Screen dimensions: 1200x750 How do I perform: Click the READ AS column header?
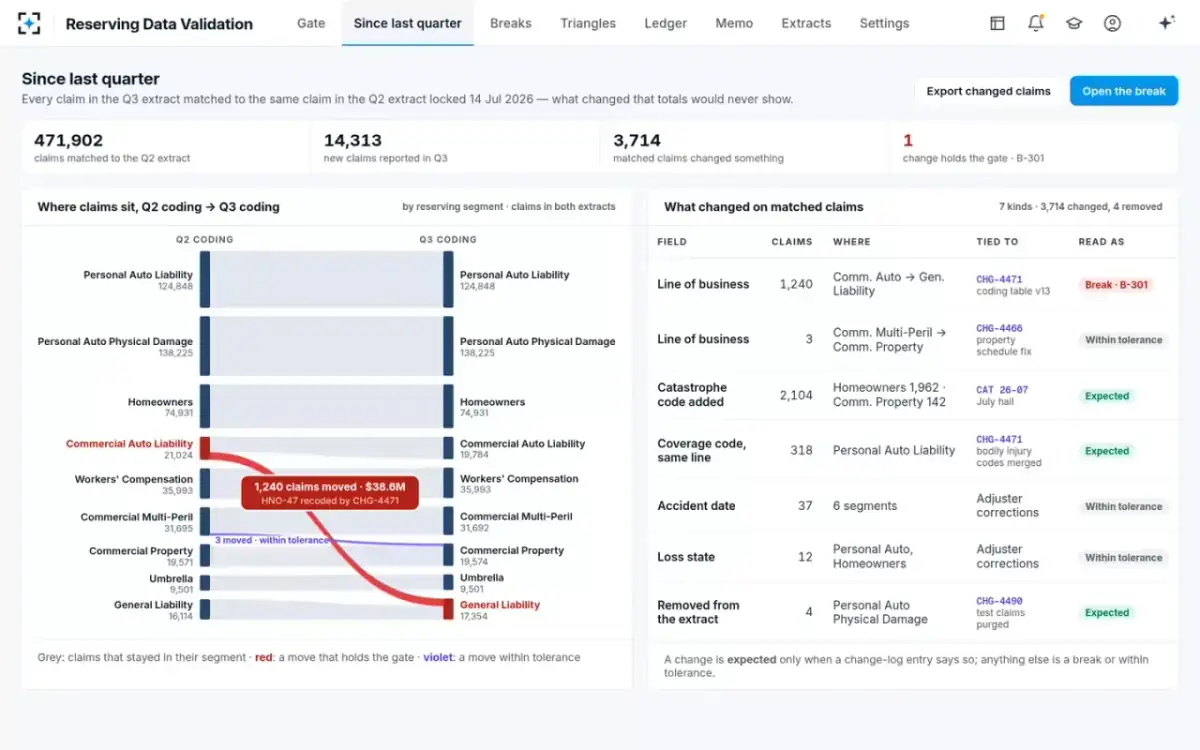[1100, 242]
